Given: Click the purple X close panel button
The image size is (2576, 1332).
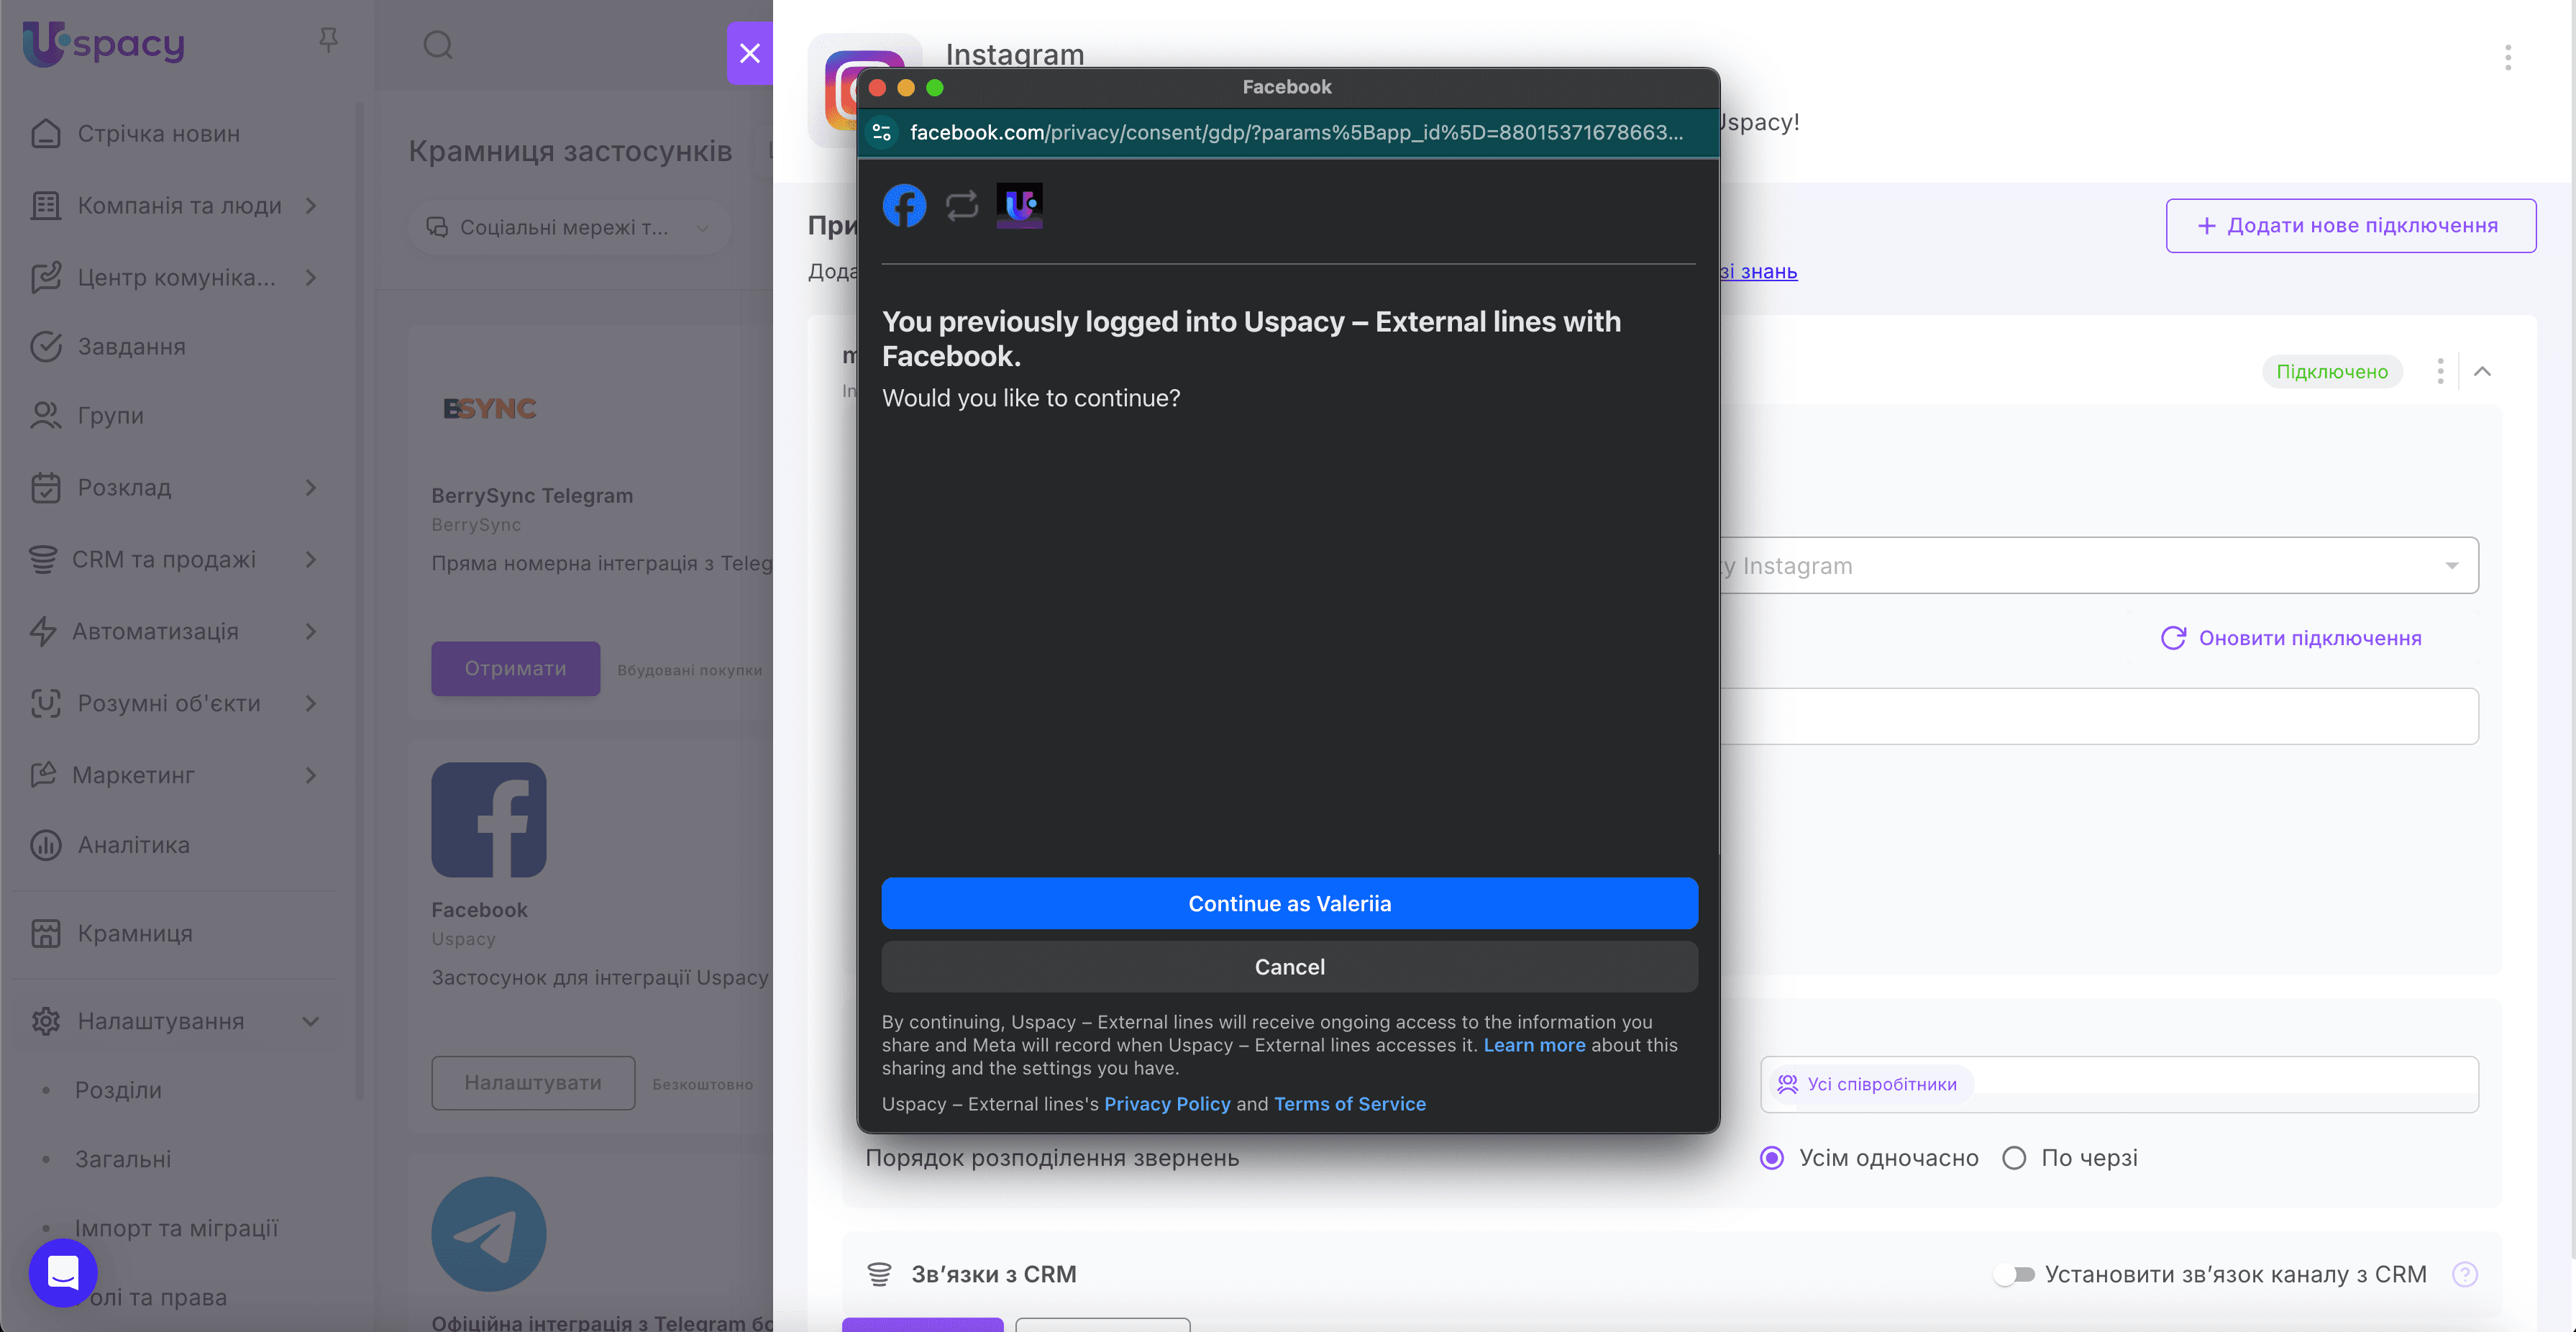Looking at the screenshot, I should (x=749, y=53).
